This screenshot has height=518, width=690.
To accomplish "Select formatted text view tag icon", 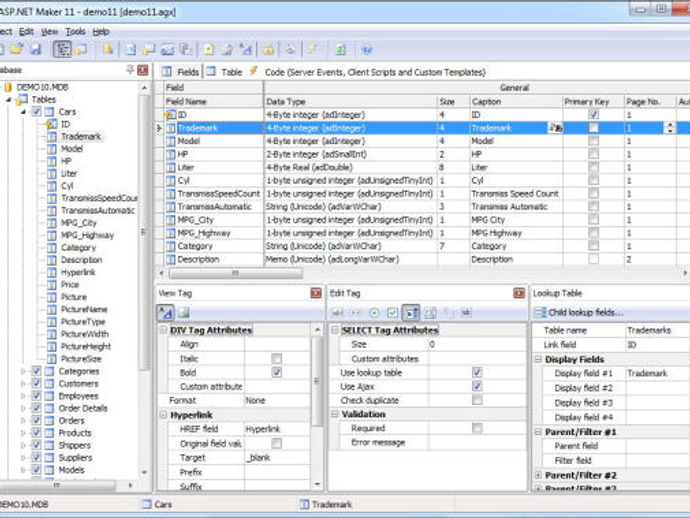I will pos(165,312).
